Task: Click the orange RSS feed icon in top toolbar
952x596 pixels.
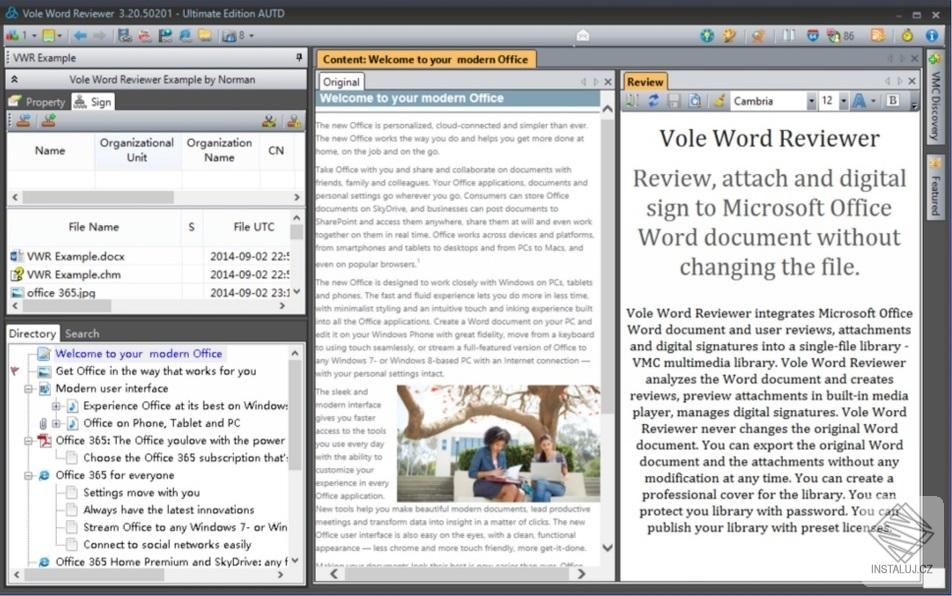Action: pos(877,35)
